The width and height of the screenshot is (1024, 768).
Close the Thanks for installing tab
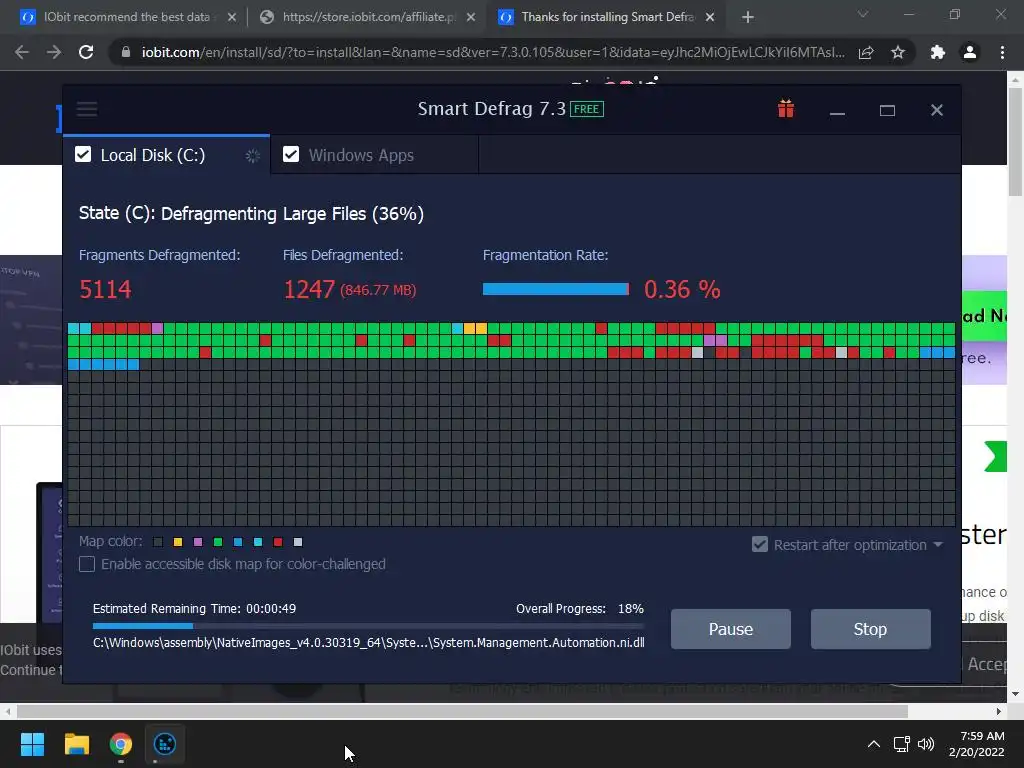point(710,18)
